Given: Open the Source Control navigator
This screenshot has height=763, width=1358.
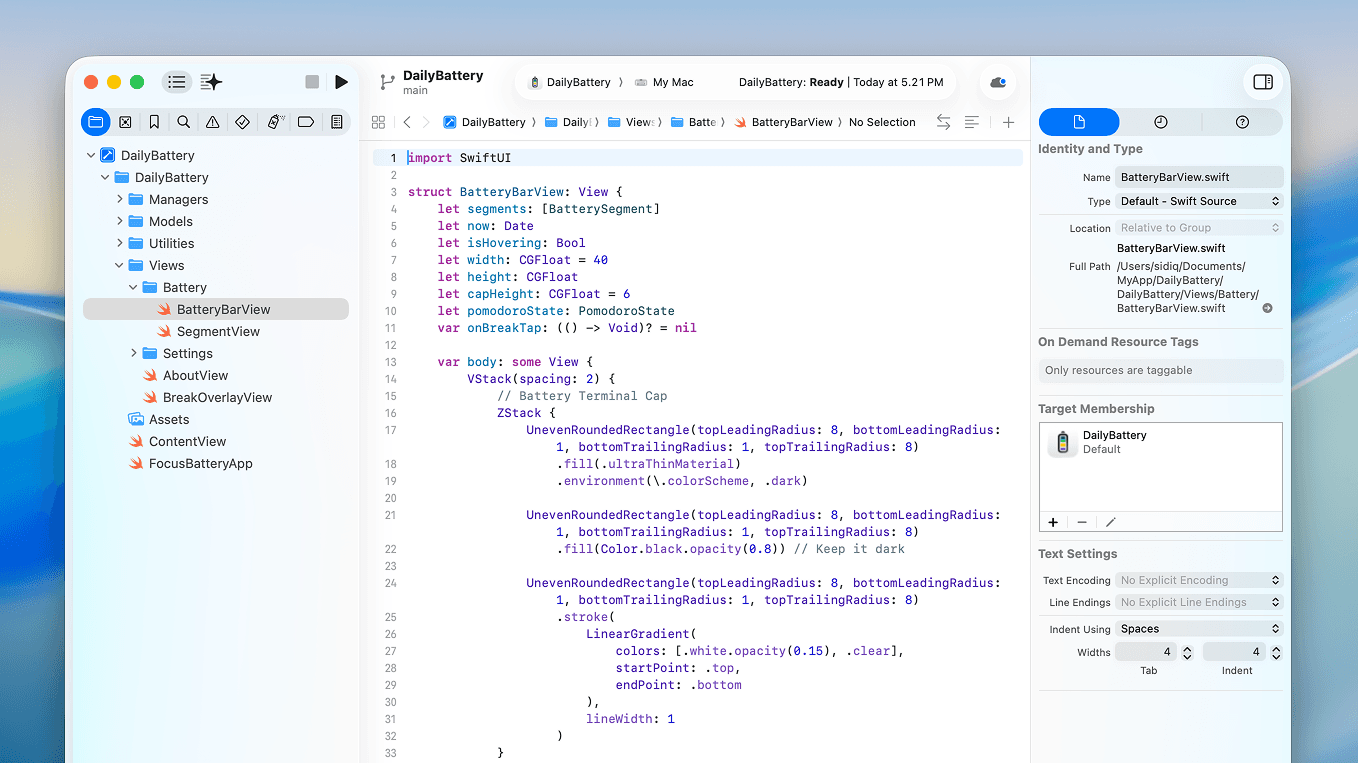Looking at the screenshot, I should (x=125, y=122).
